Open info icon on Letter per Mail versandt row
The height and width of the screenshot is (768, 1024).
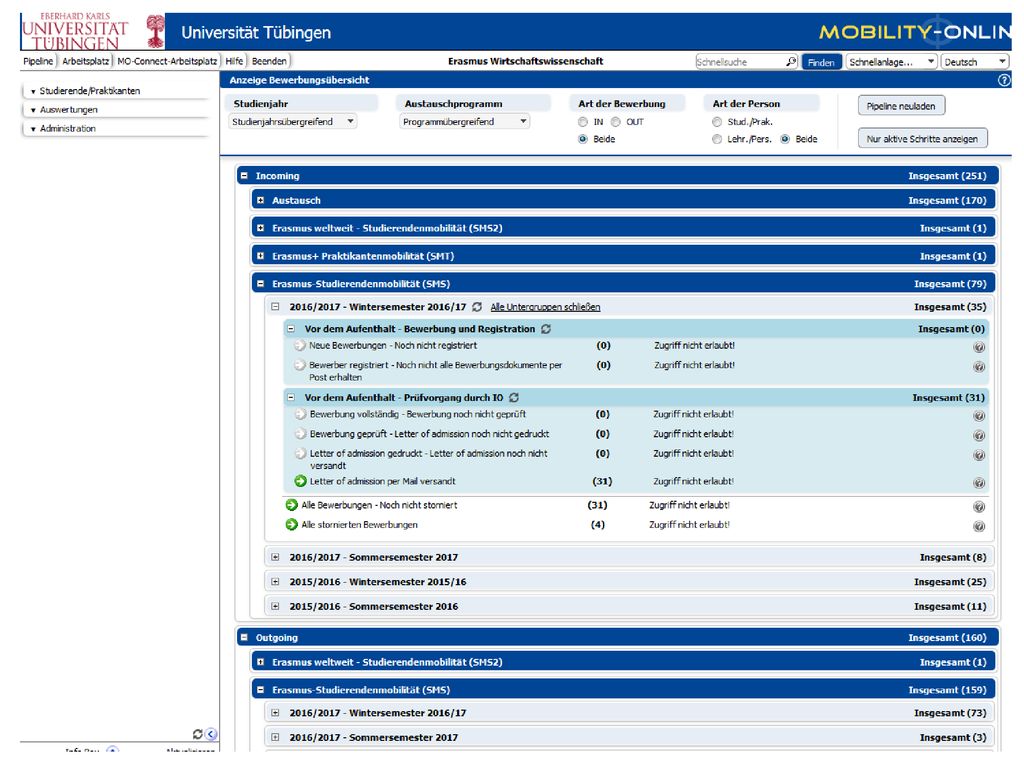979,483
